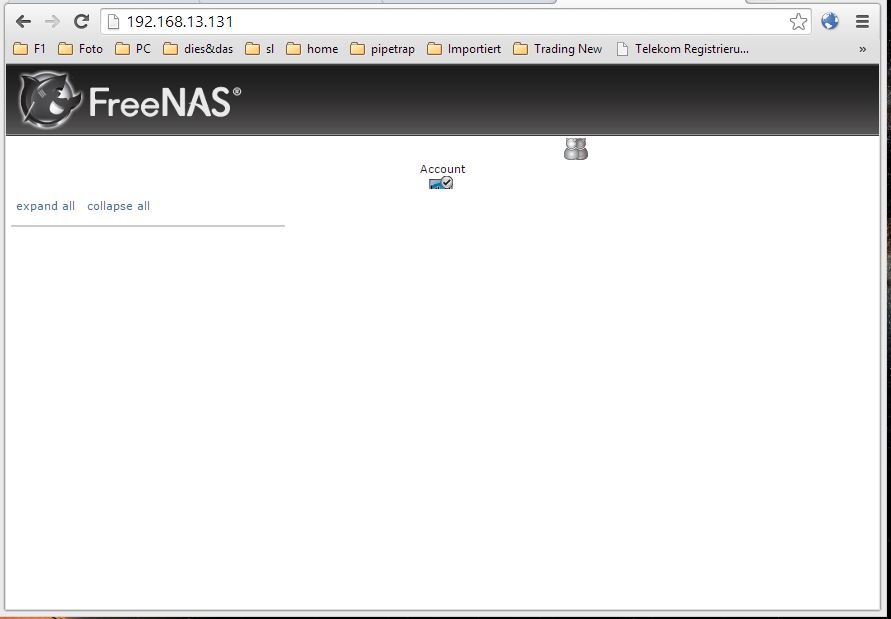Screen dimensions: 891x619
Task: Show more bookmarks via overflow chevron
Action: point(863,49)
